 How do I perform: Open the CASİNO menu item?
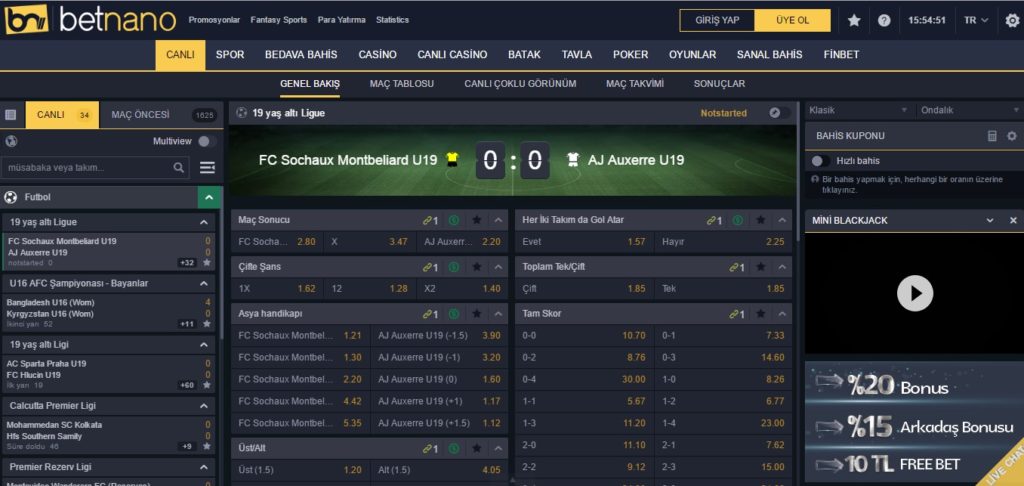click(377, 55)
